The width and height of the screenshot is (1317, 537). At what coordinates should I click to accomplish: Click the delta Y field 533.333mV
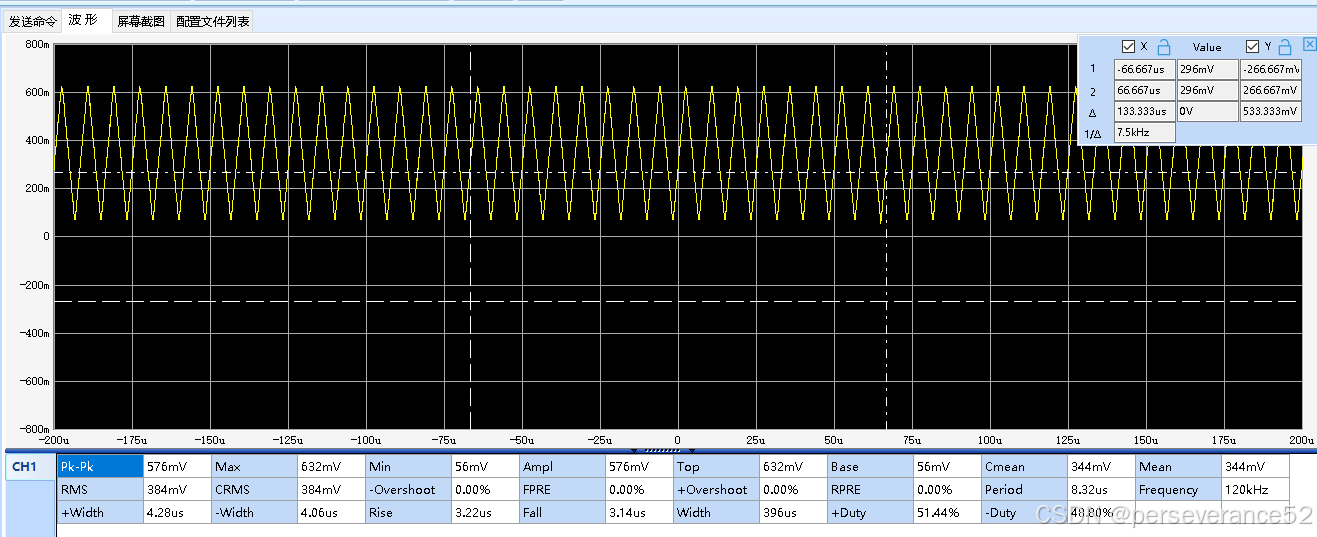1271,112
